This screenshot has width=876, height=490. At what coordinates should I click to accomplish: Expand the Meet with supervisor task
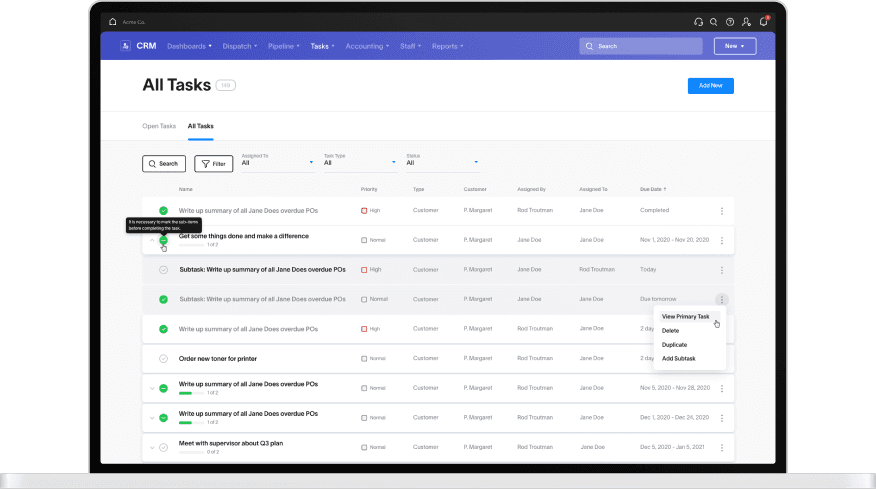click(x=152, y=448)
